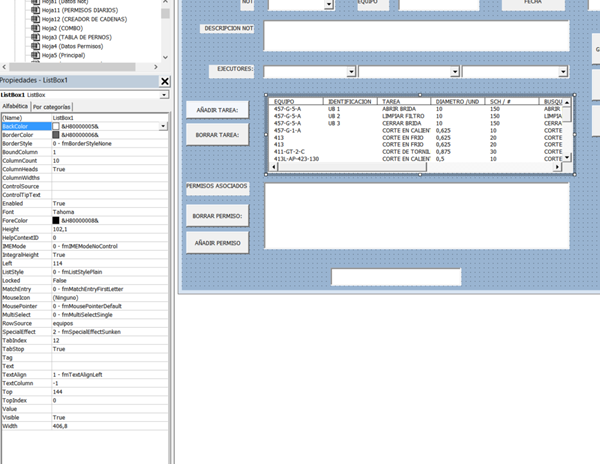600x464 pixels.
Task: Click the AÑADIR TAREA button
Action: click(217, 109)
